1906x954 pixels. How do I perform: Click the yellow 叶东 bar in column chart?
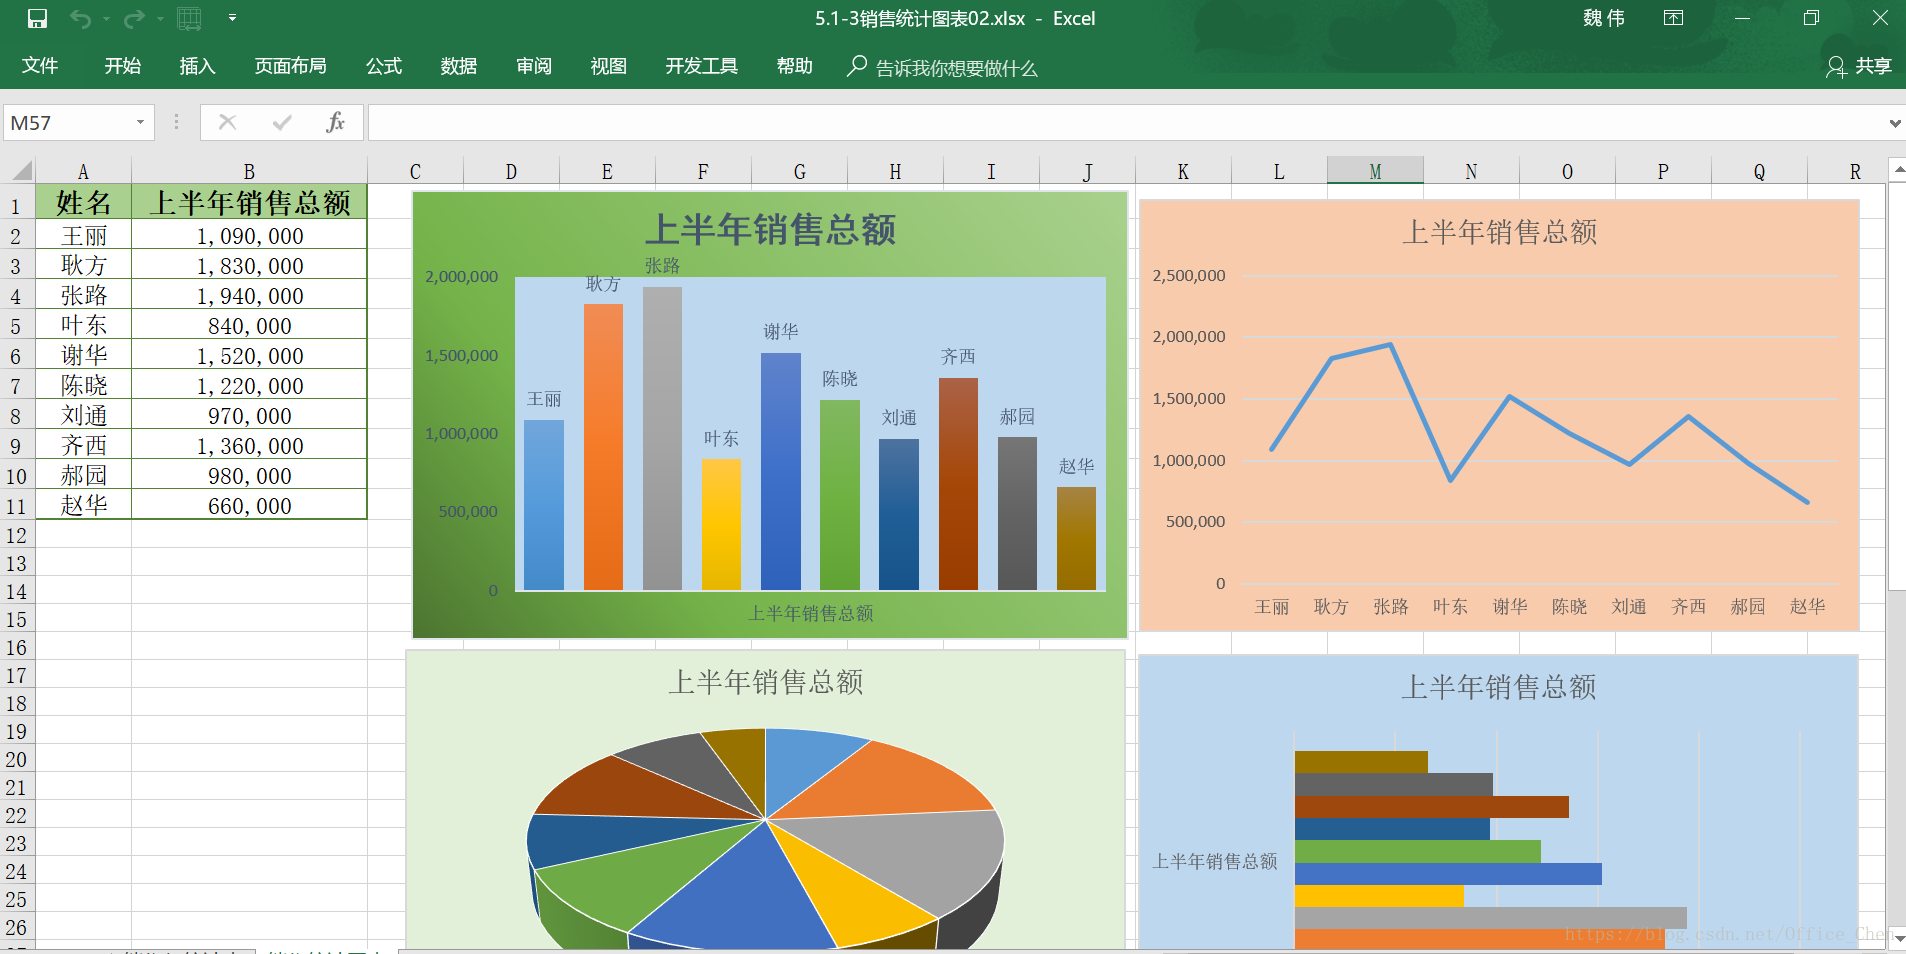pyautogui.click(x=721, y=524)
